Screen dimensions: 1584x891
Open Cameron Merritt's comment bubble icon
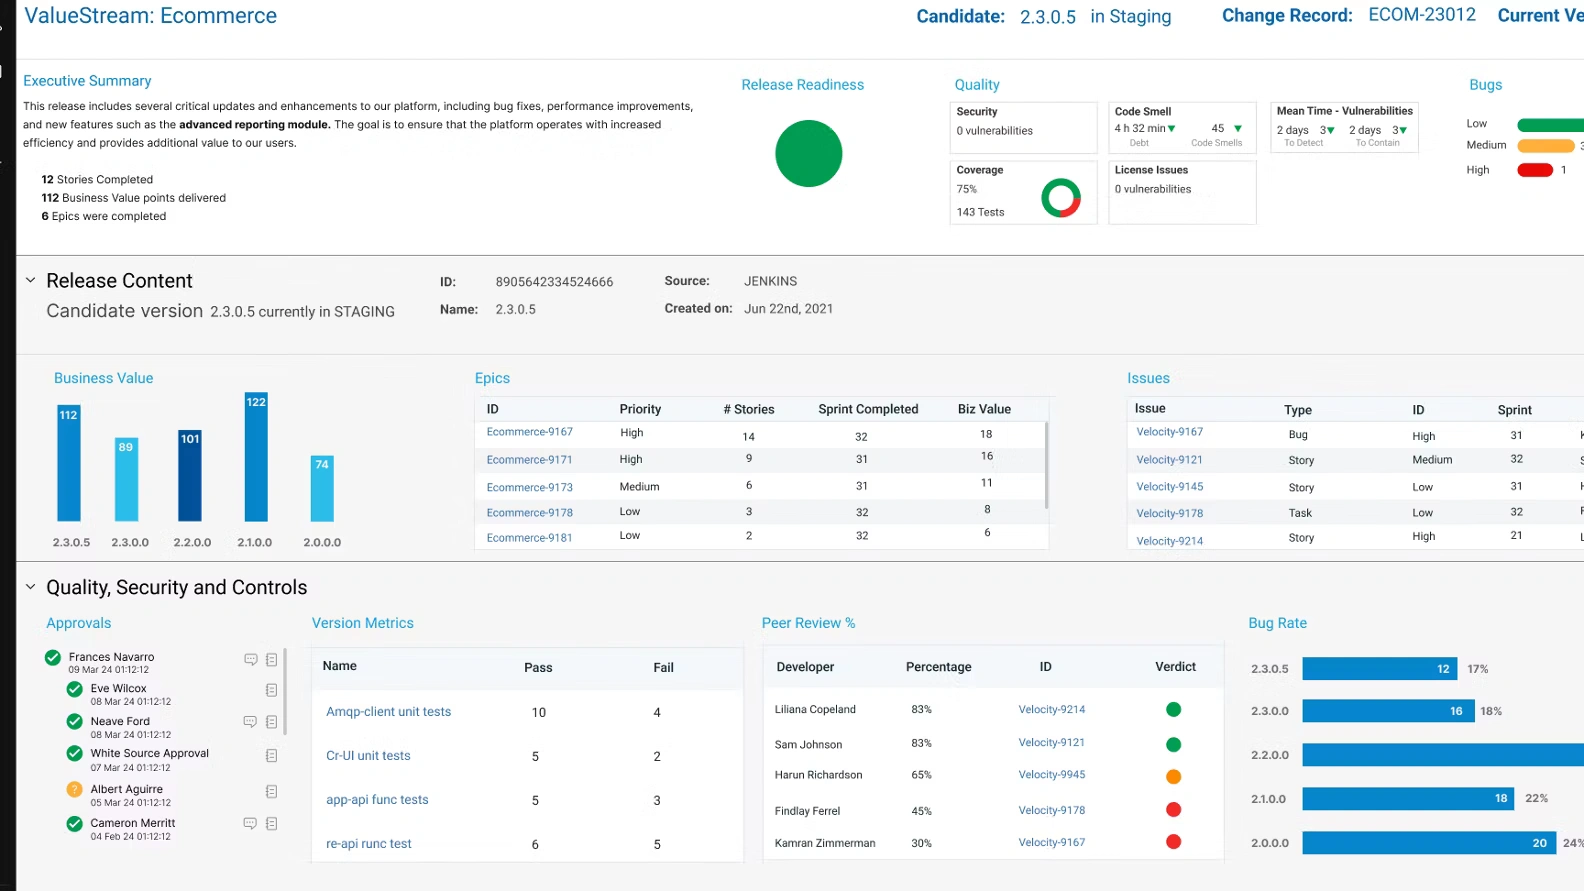251,824
